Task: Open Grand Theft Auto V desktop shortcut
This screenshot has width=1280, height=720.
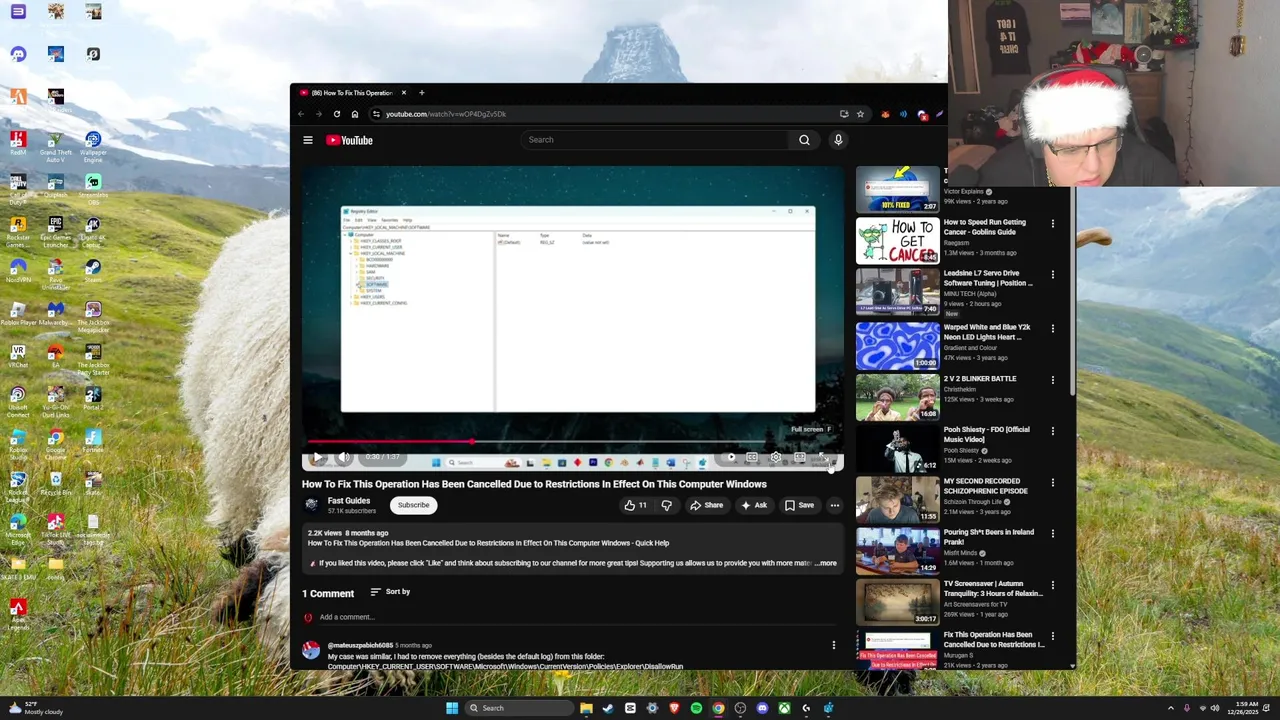Action: [x=56, y=147]
